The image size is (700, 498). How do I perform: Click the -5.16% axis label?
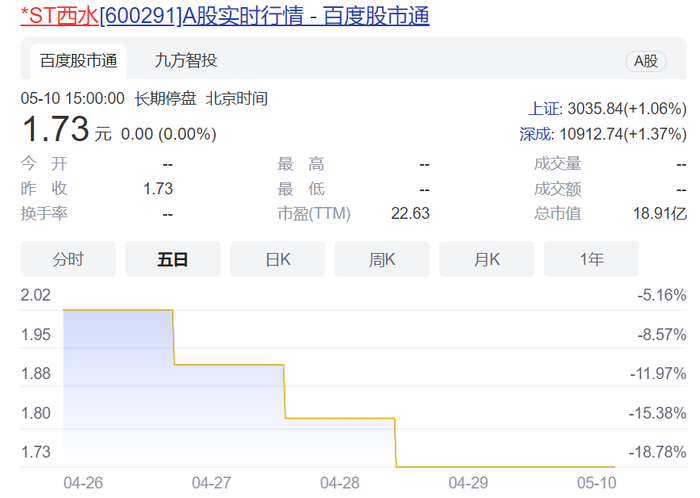tap(662, 295)
